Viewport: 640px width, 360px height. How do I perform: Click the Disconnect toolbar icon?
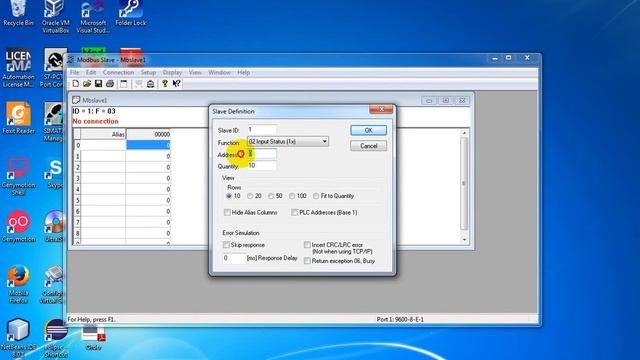pyautogui.click(x=150, y=84)
